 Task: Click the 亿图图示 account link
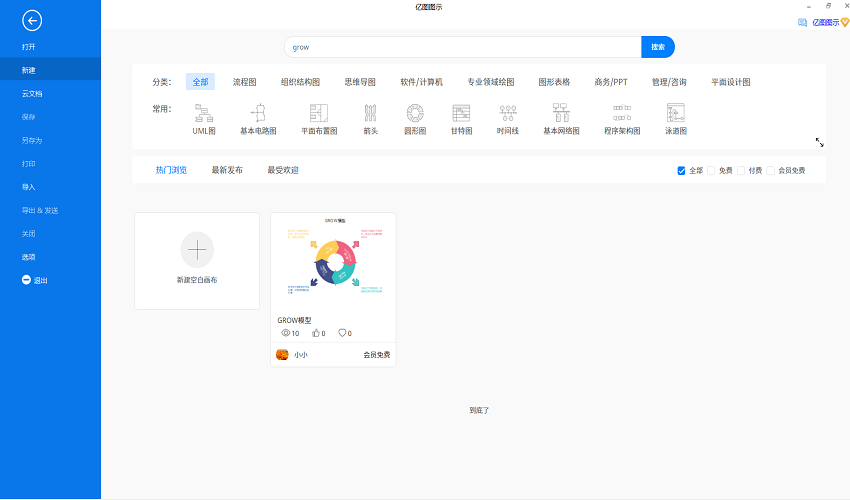(826, 22)
